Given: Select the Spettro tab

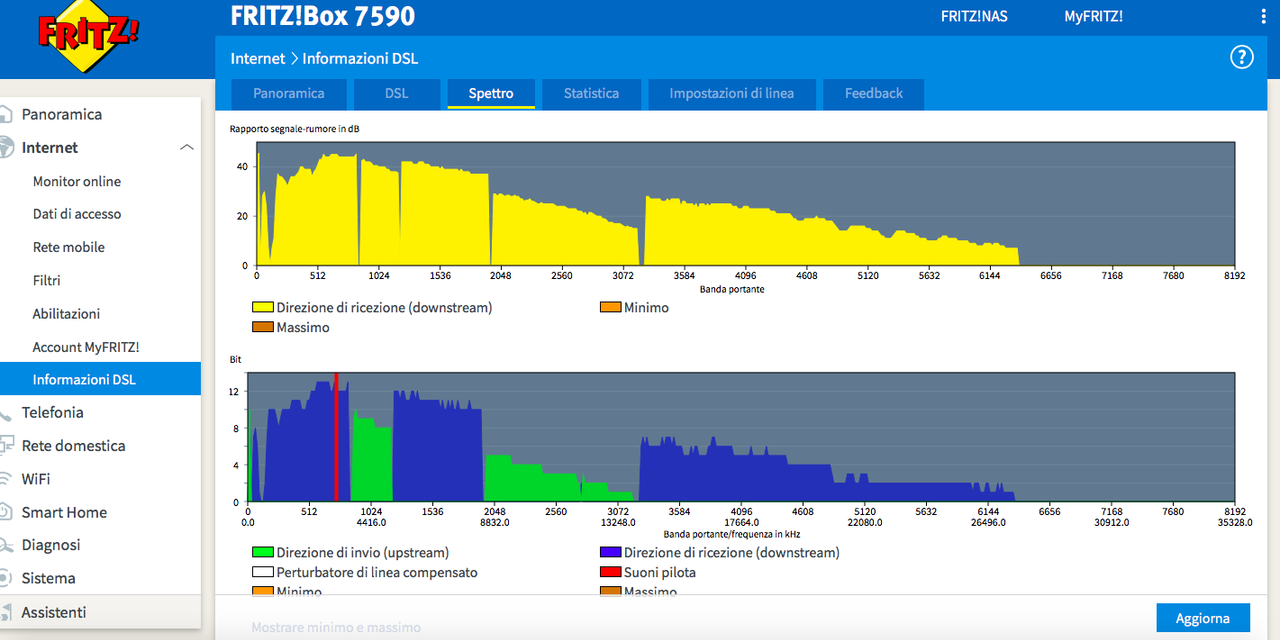Looking at the screenshot, I should click(491, 94).
